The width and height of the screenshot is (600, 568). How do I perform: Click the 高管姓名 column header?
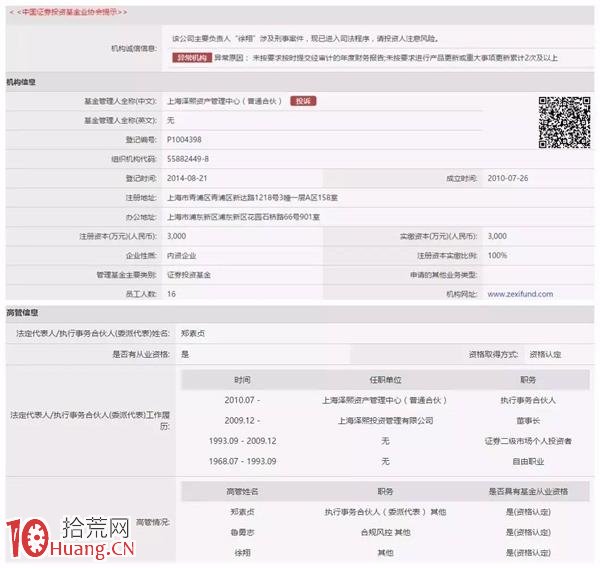242,491
